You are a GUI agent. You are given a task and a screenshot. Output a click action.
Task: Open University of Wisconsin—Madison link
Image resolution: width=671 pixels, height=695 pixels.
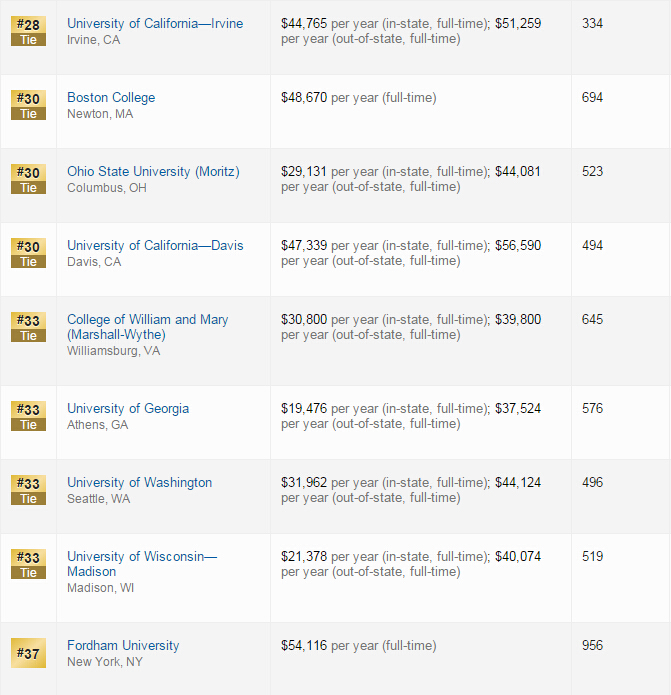tap(142, 564)
